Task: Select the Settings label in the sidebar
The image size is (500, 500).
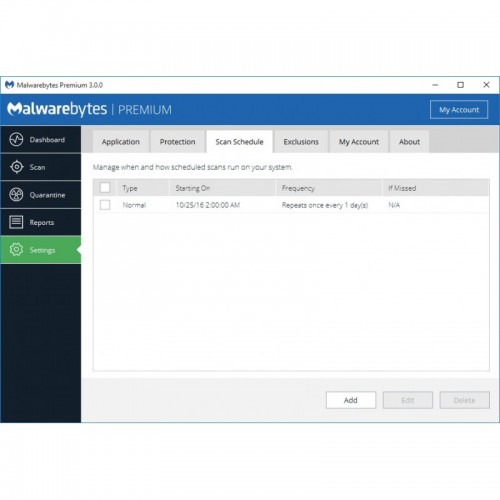Action: click(x=42, y=250)
